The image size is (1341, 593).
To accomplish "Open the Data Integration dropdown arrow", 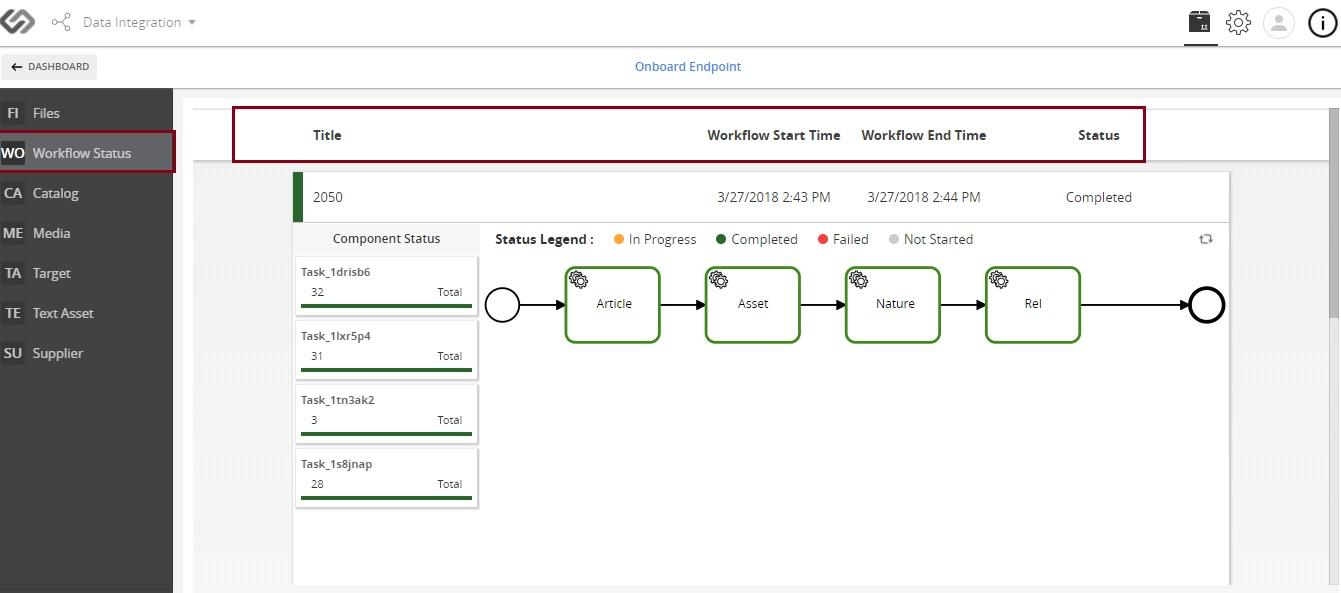I will 192,22.
